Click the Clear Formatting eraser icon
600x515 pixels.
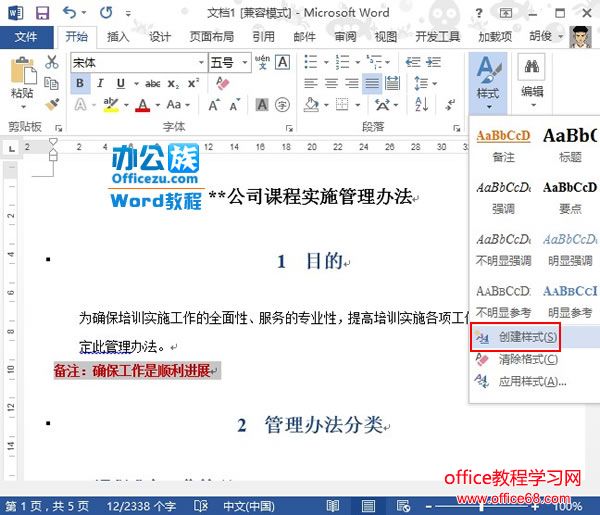click(x=222, y=83)
